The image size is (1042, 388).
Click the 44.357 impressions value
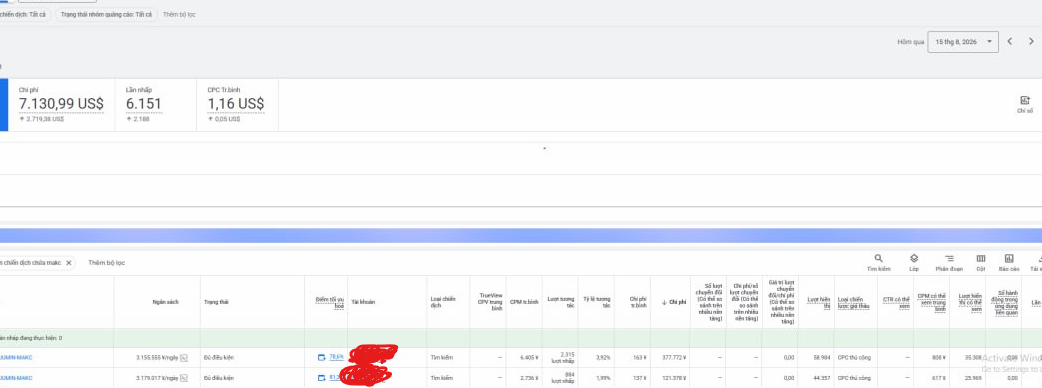coord(822,377)
